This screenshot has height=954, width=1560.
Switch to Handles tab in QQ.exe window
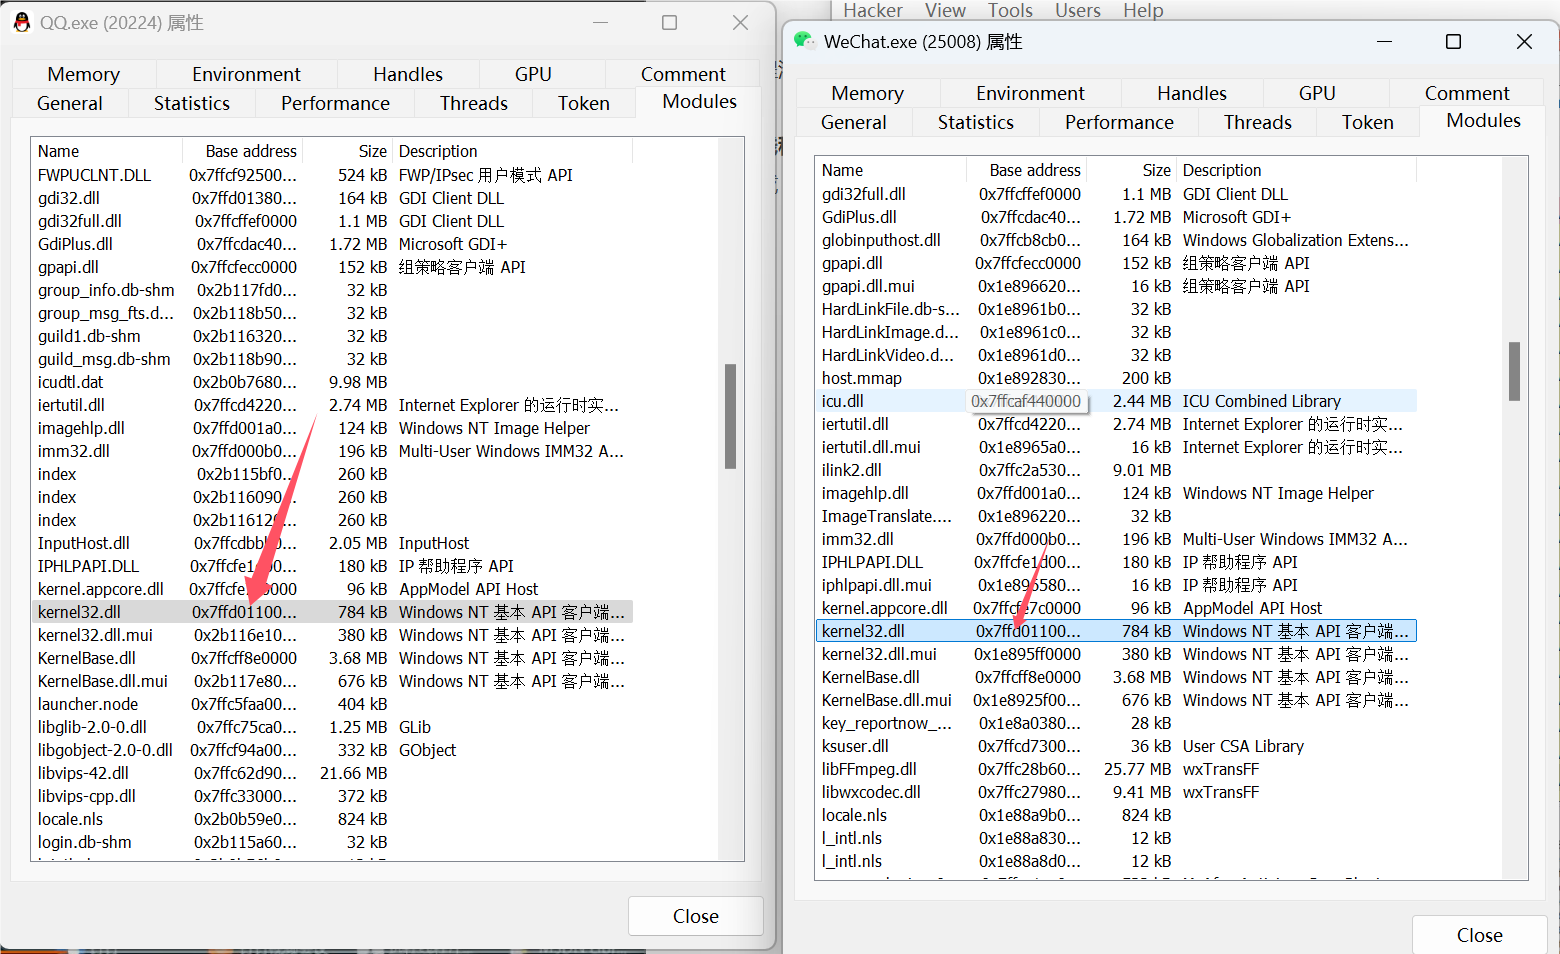pyautogui.click(x=408, y=74)
